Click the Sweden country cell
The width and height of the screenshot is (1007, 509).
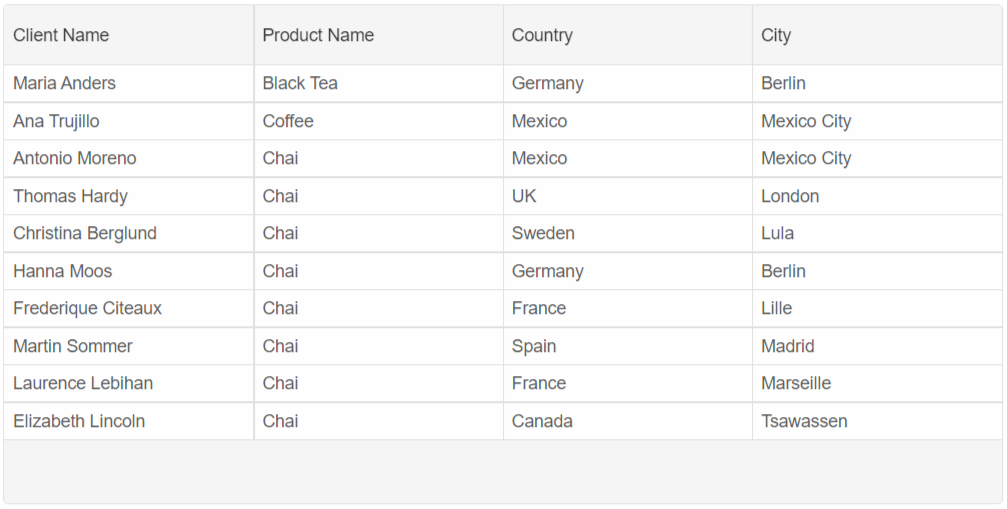coord(543,233)
